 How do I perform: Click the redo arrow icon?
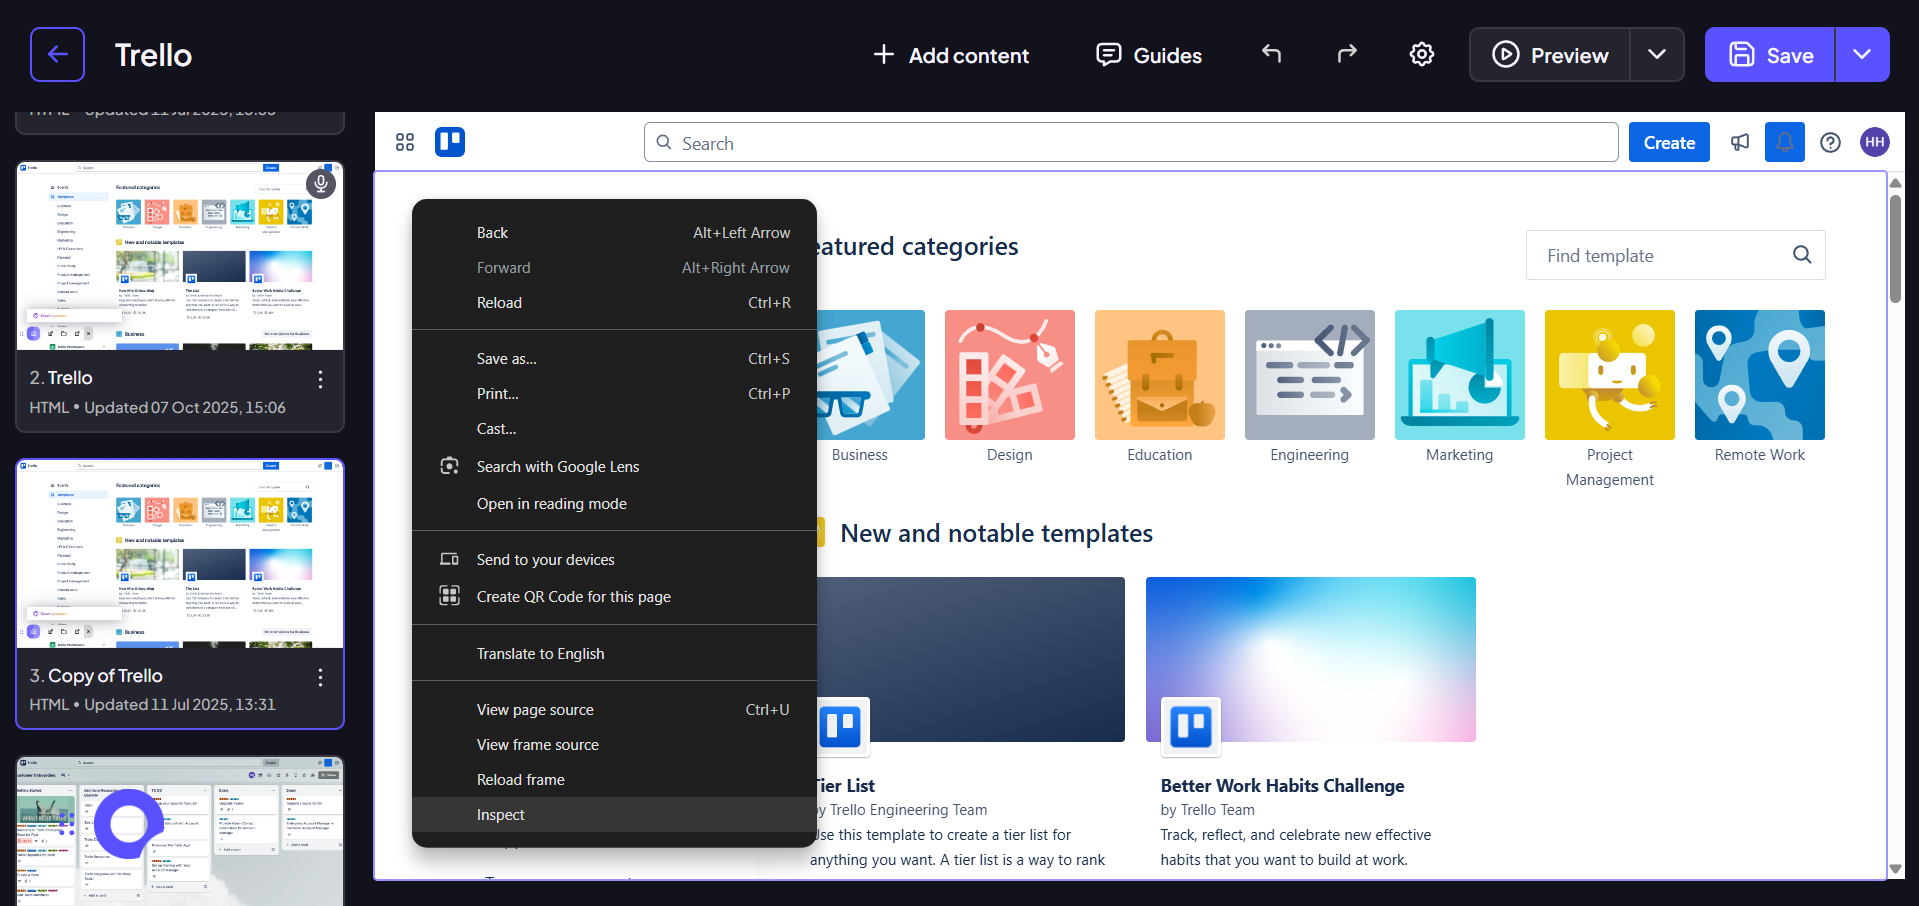click(1347, 54)
